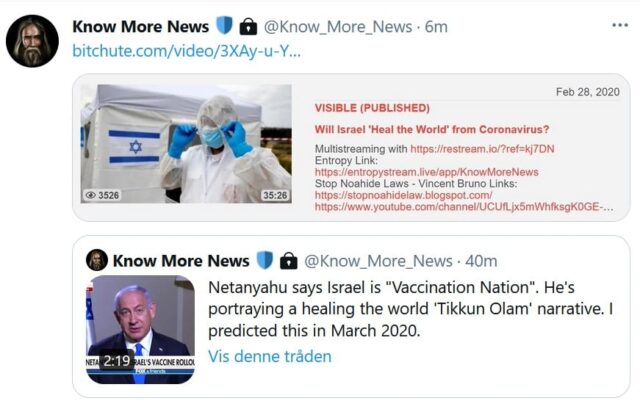The height and width of the screenshot is (401, 640).
Task: Click 'Vis denne tråden' link
Action: tap(270, 356)
